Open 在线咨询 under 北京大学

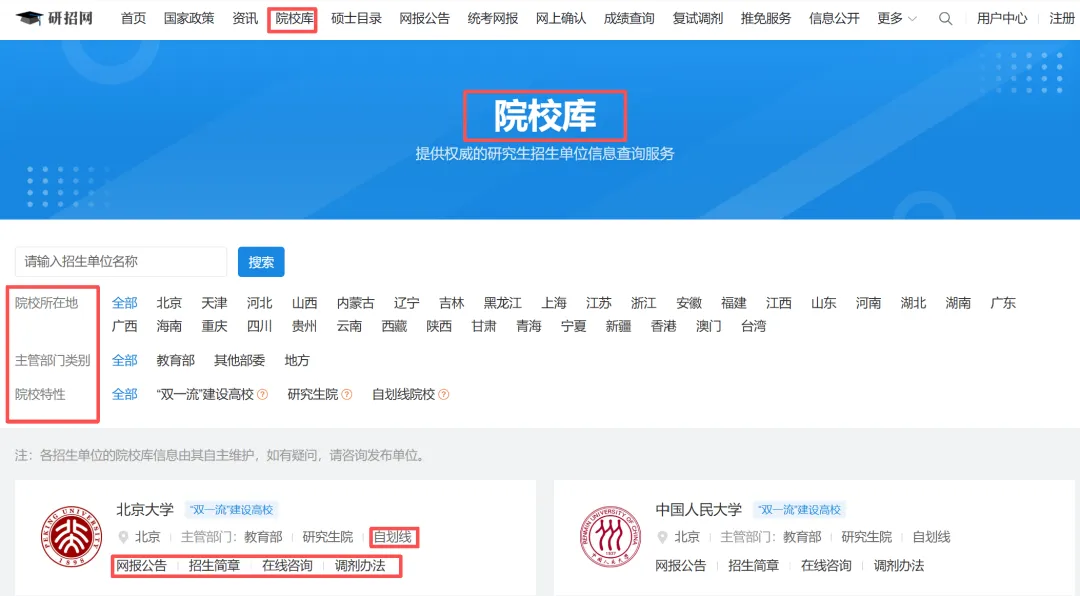click(x=287, y=566)
